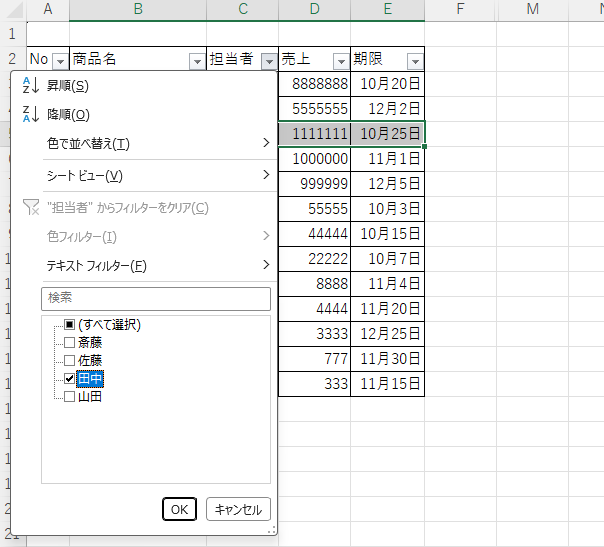Select cell with value 1111111
604x547 pixels.
pyautogui.click(x=314, y=134)
